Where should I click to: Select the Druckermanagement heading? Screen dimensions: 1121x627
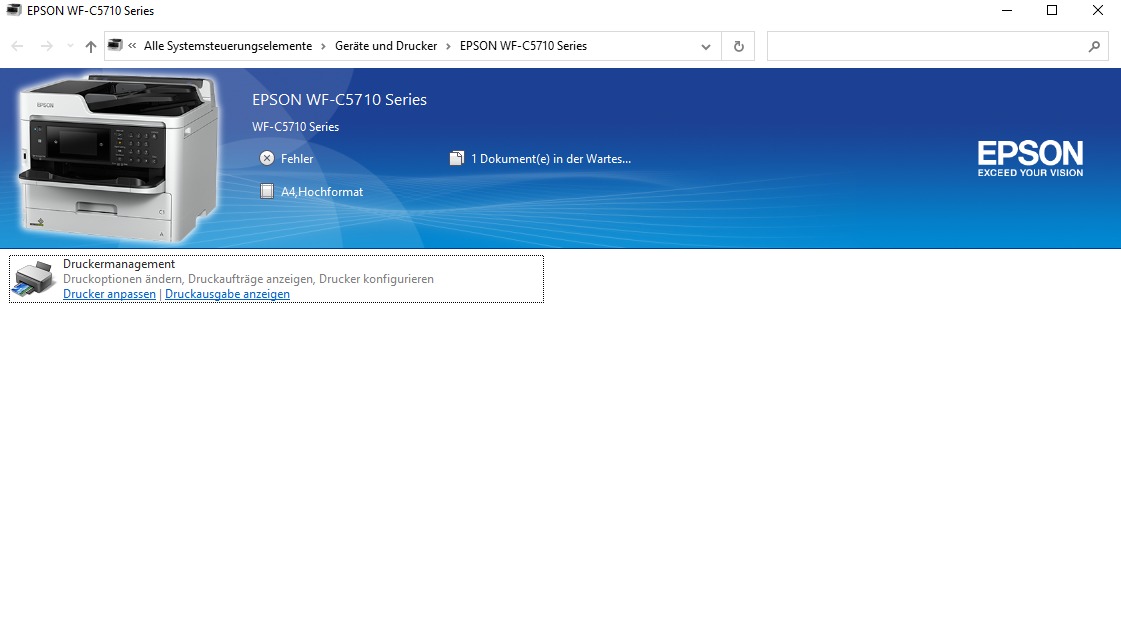pyautogui.click(x=119, y=264)
